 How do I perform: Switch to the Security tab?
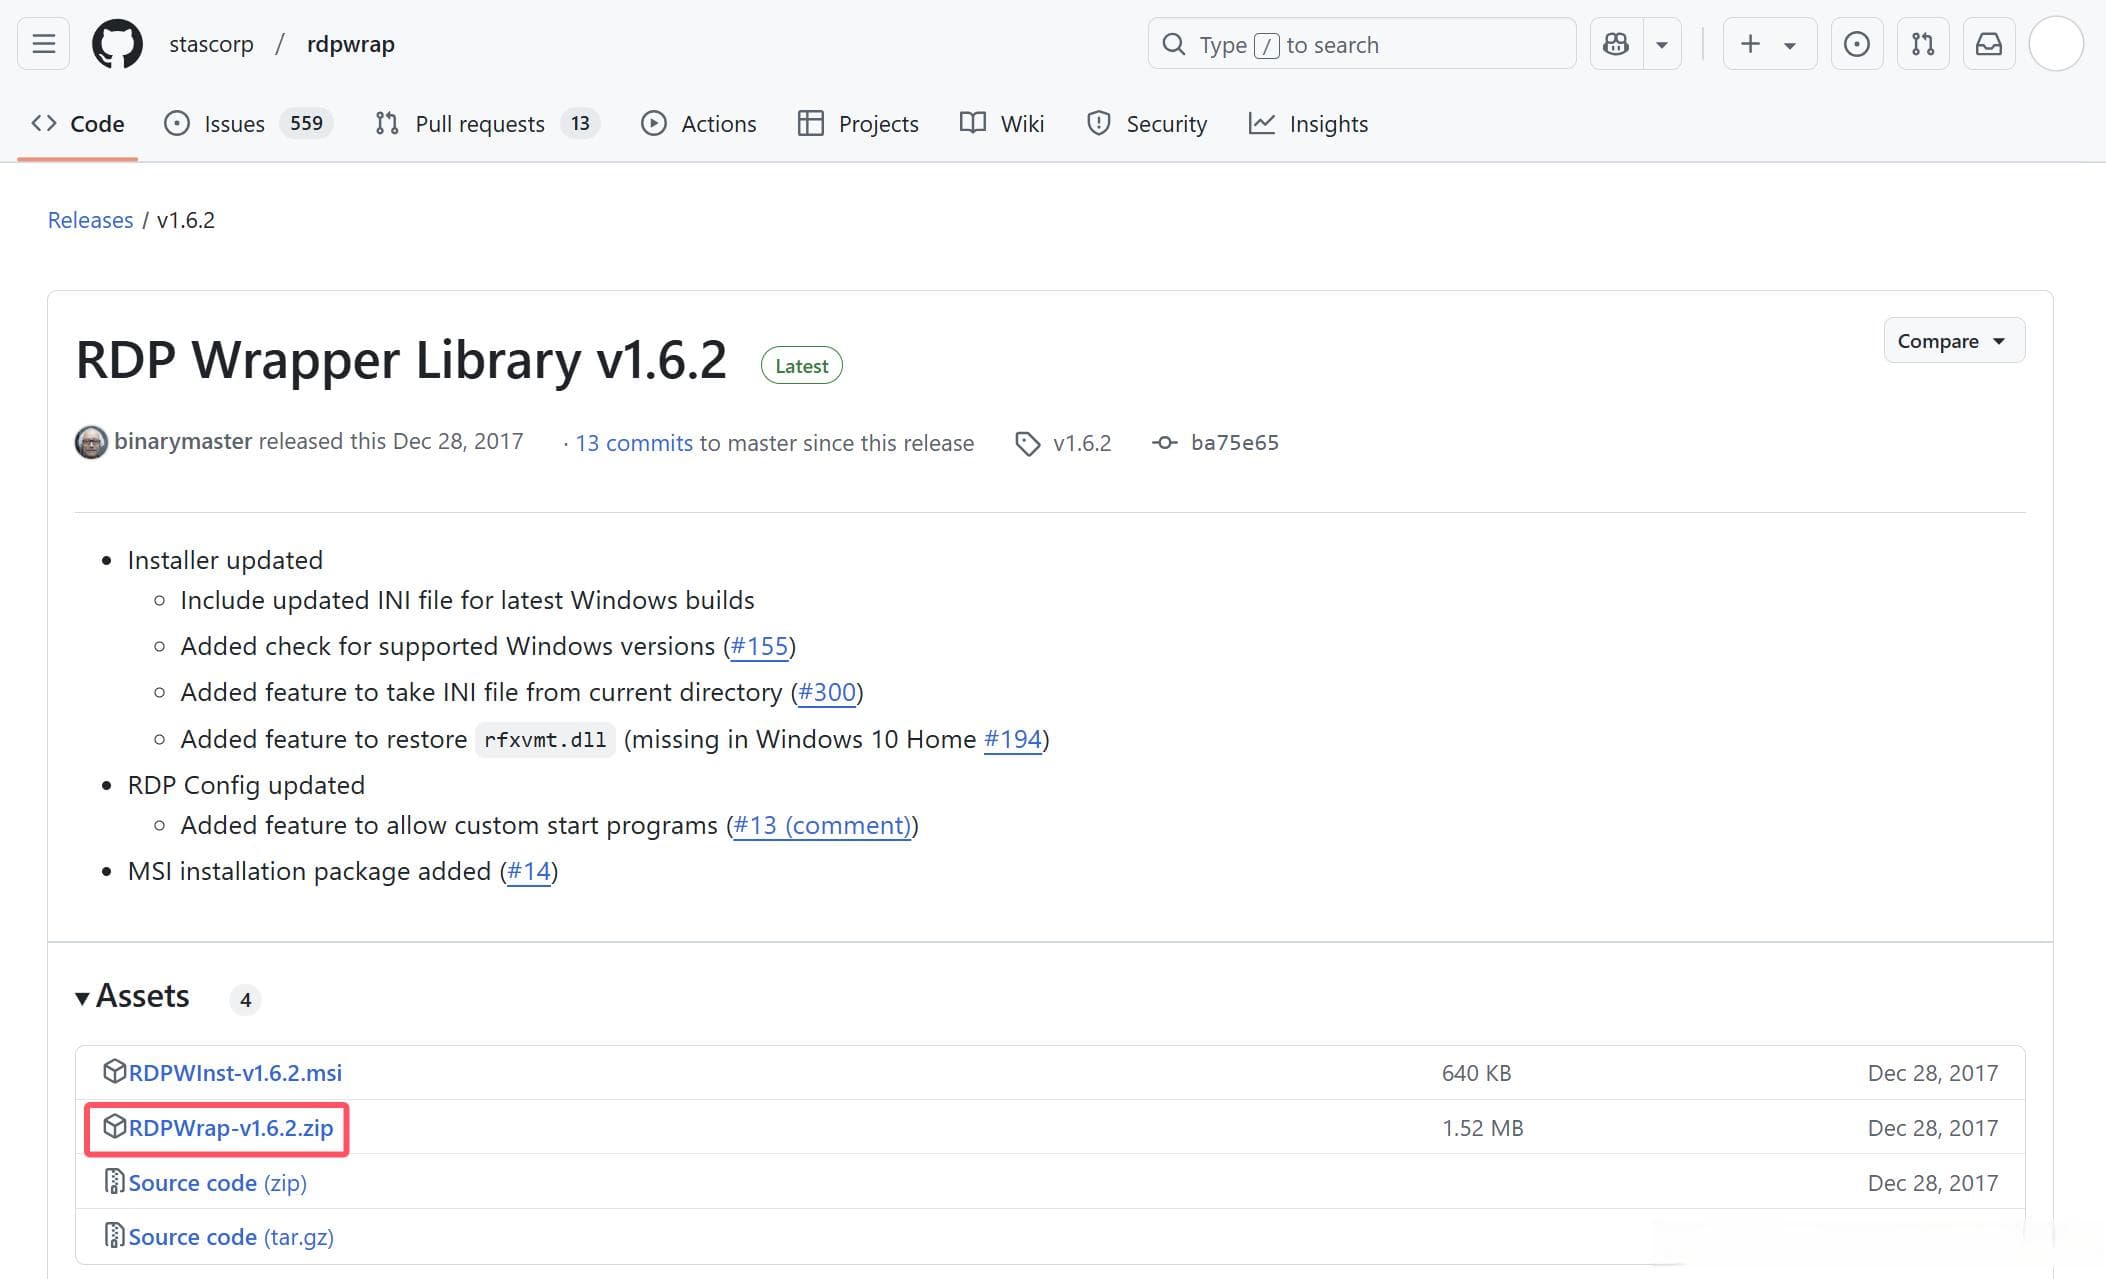tap(1147, 123)
